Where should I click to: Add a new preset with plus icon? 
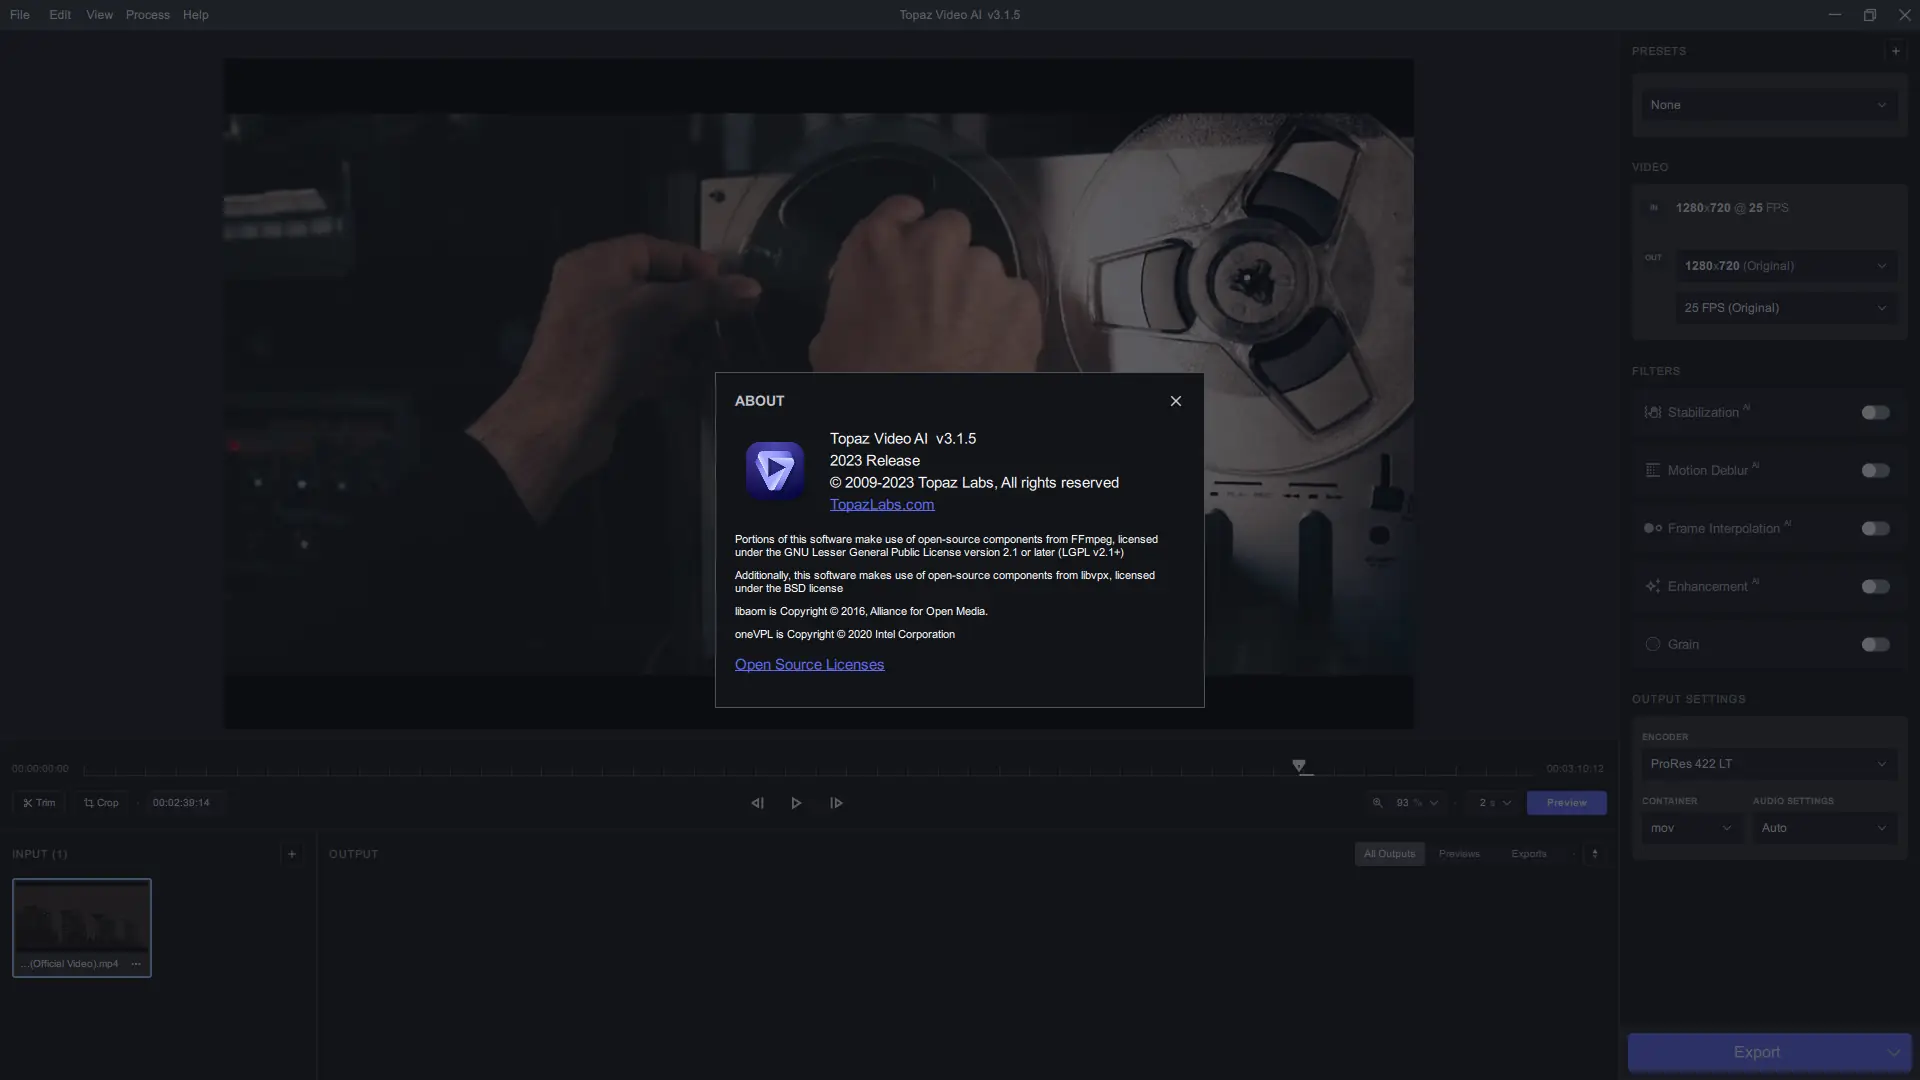1895,51
